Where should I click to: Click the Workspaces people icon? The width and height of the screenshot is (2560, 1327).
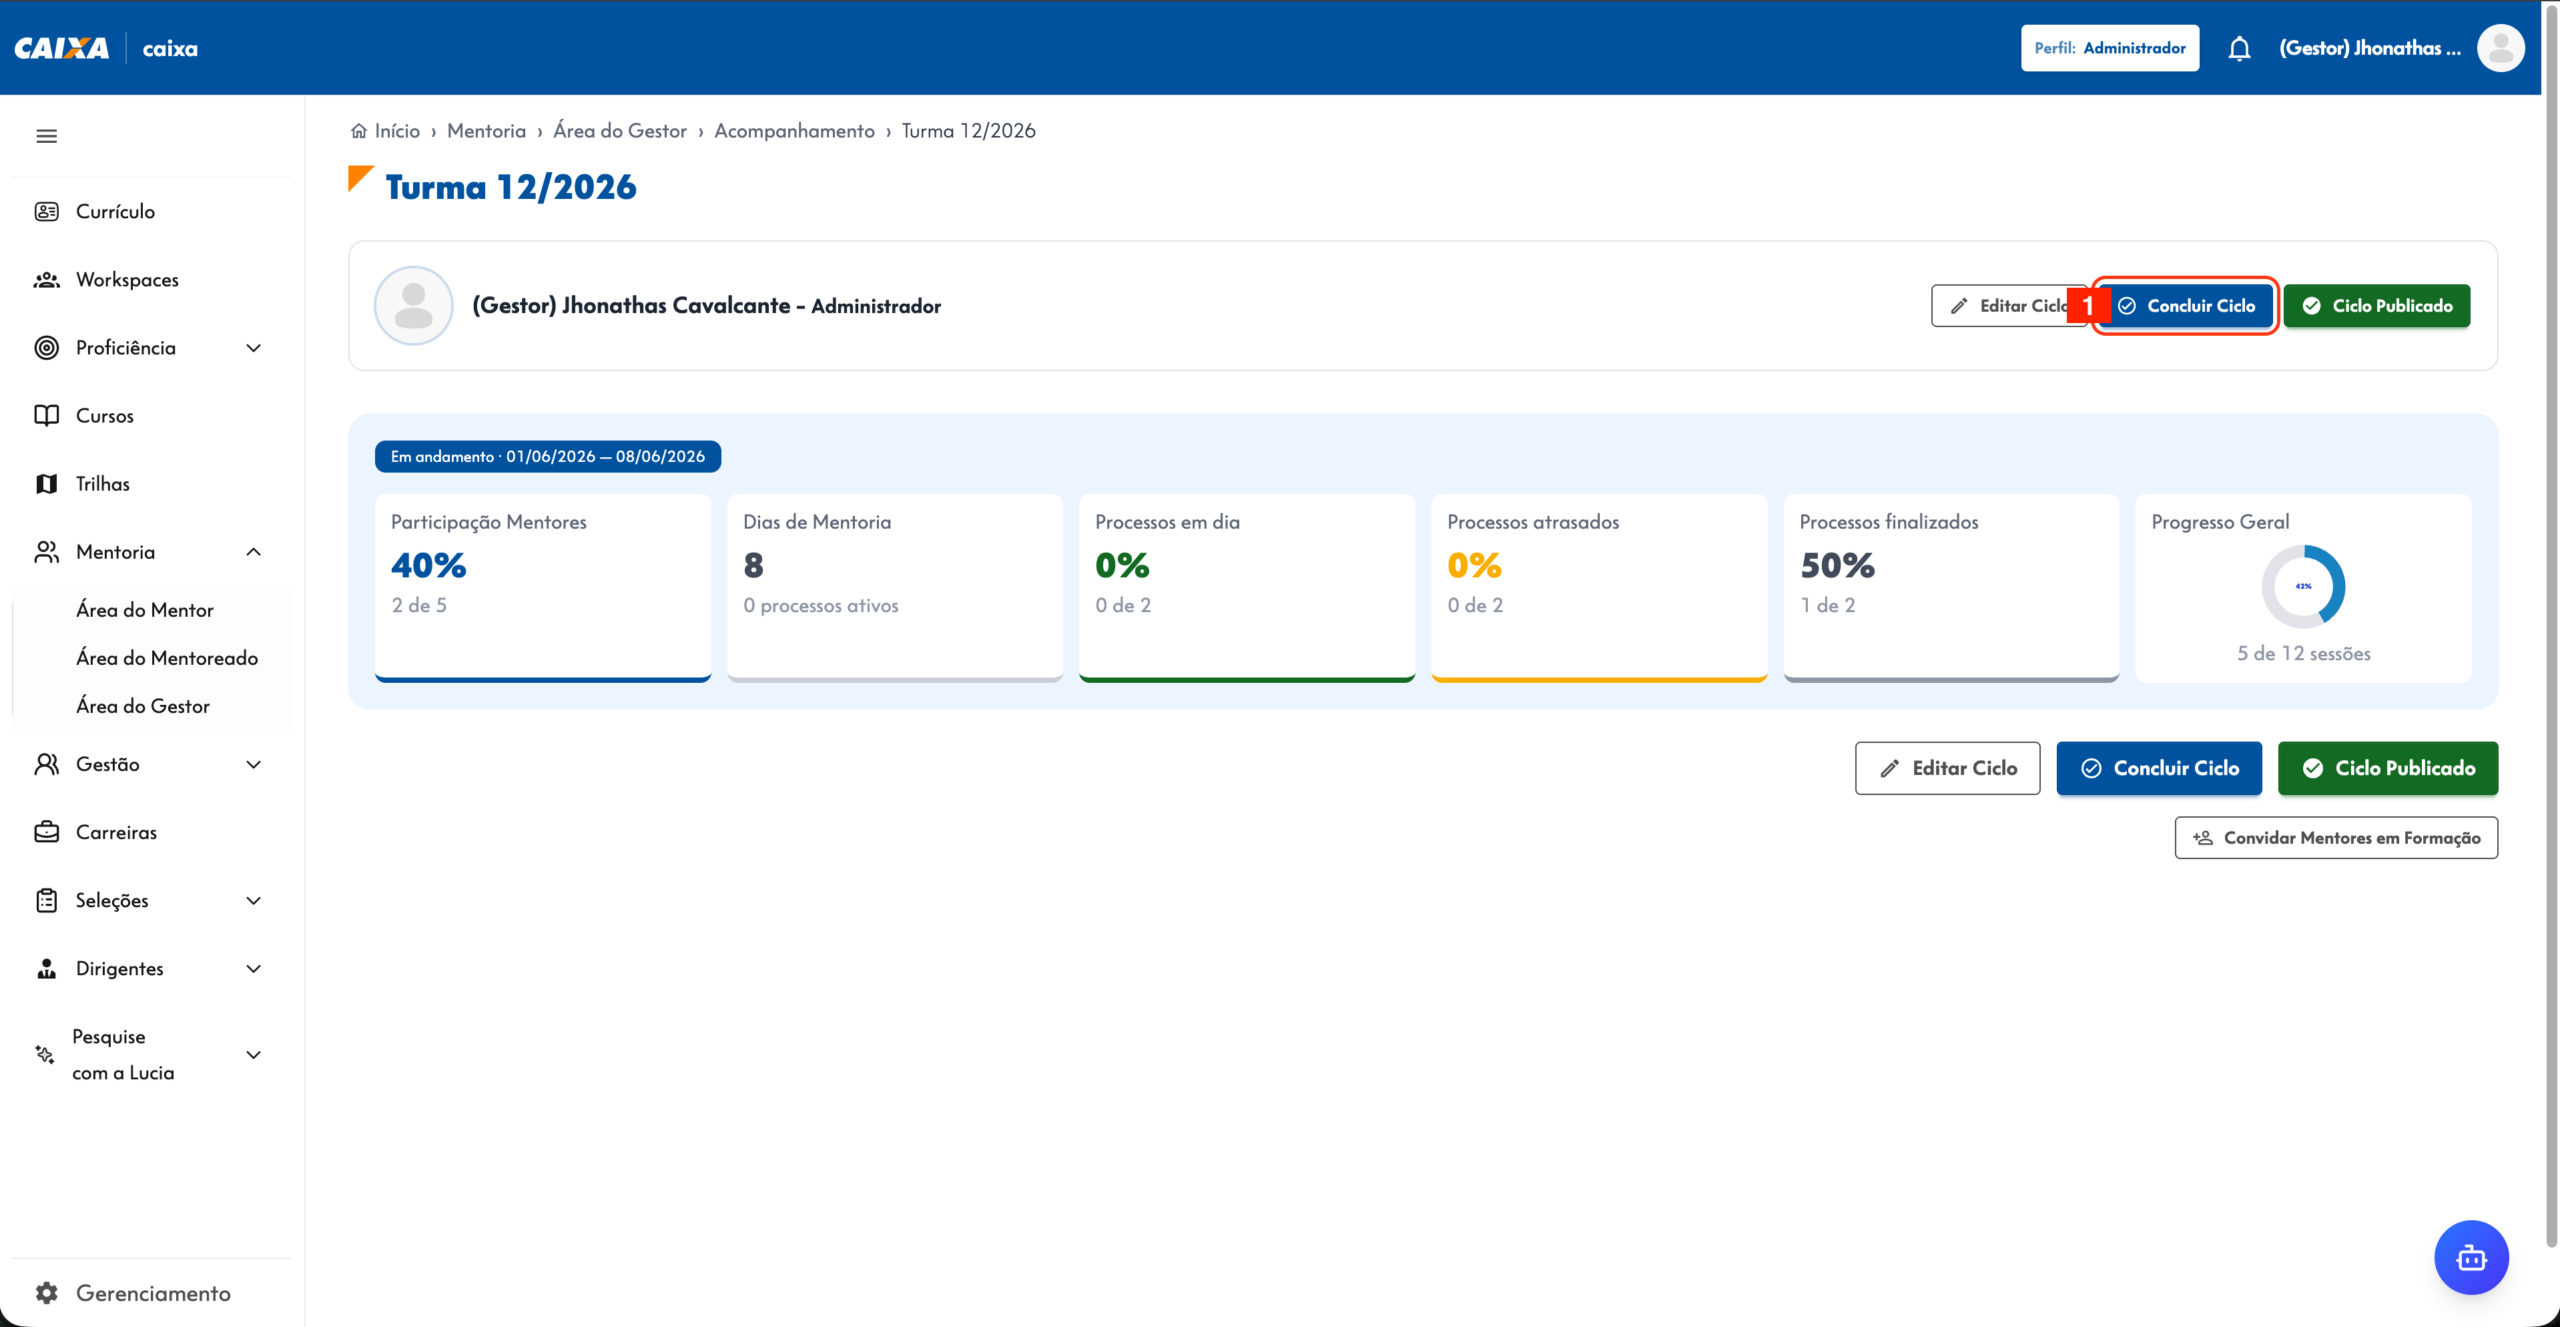pyautogui.click(x=46, y=280)
